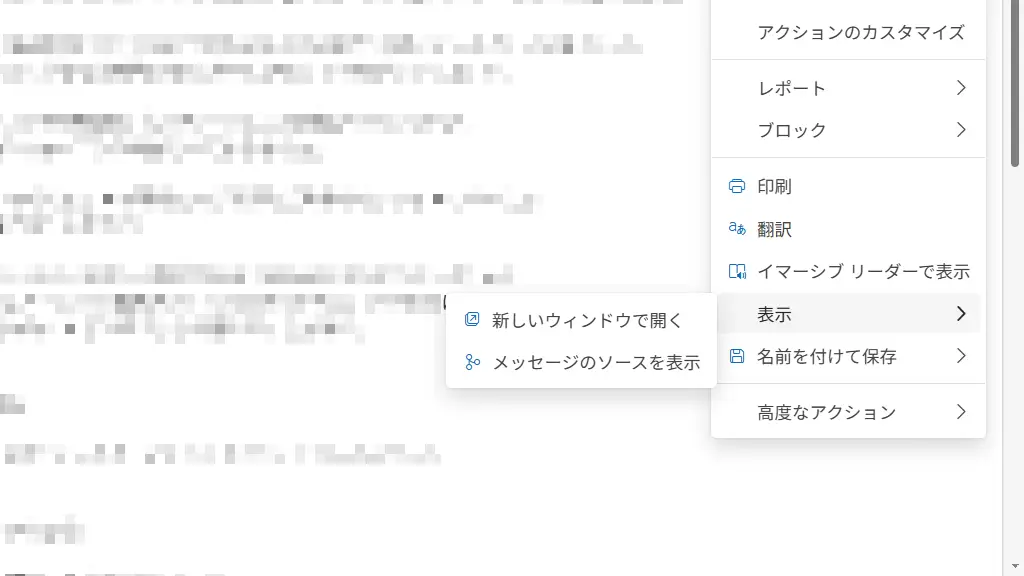1024x576 pixels.
Task: Click the message source branch icon
Action: [x=472, y=362]
